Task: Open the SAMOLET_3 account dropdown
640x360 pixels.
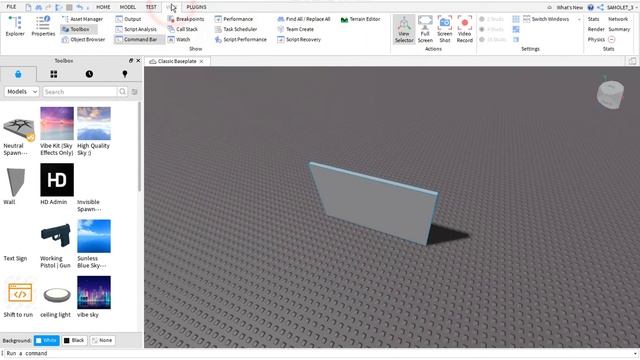Action: 622,7
